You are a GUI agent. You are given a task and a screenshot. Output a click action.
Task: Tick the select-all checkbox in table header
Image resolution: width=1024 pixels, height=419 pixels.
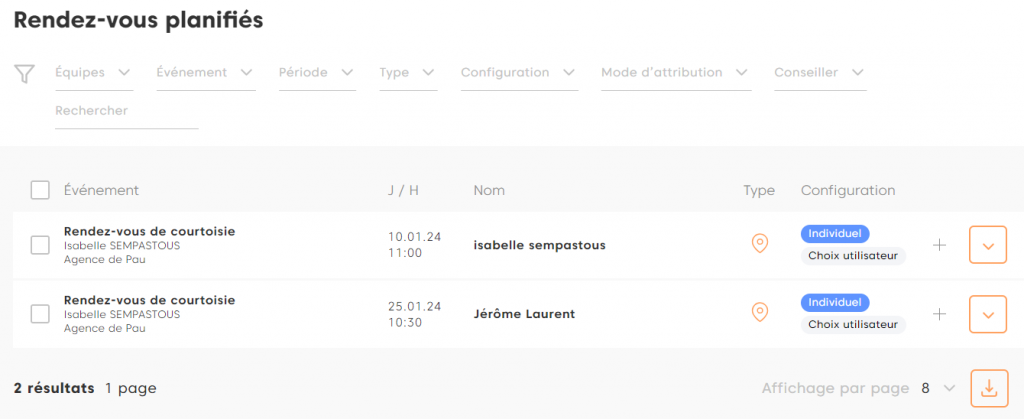coord(40,190)
